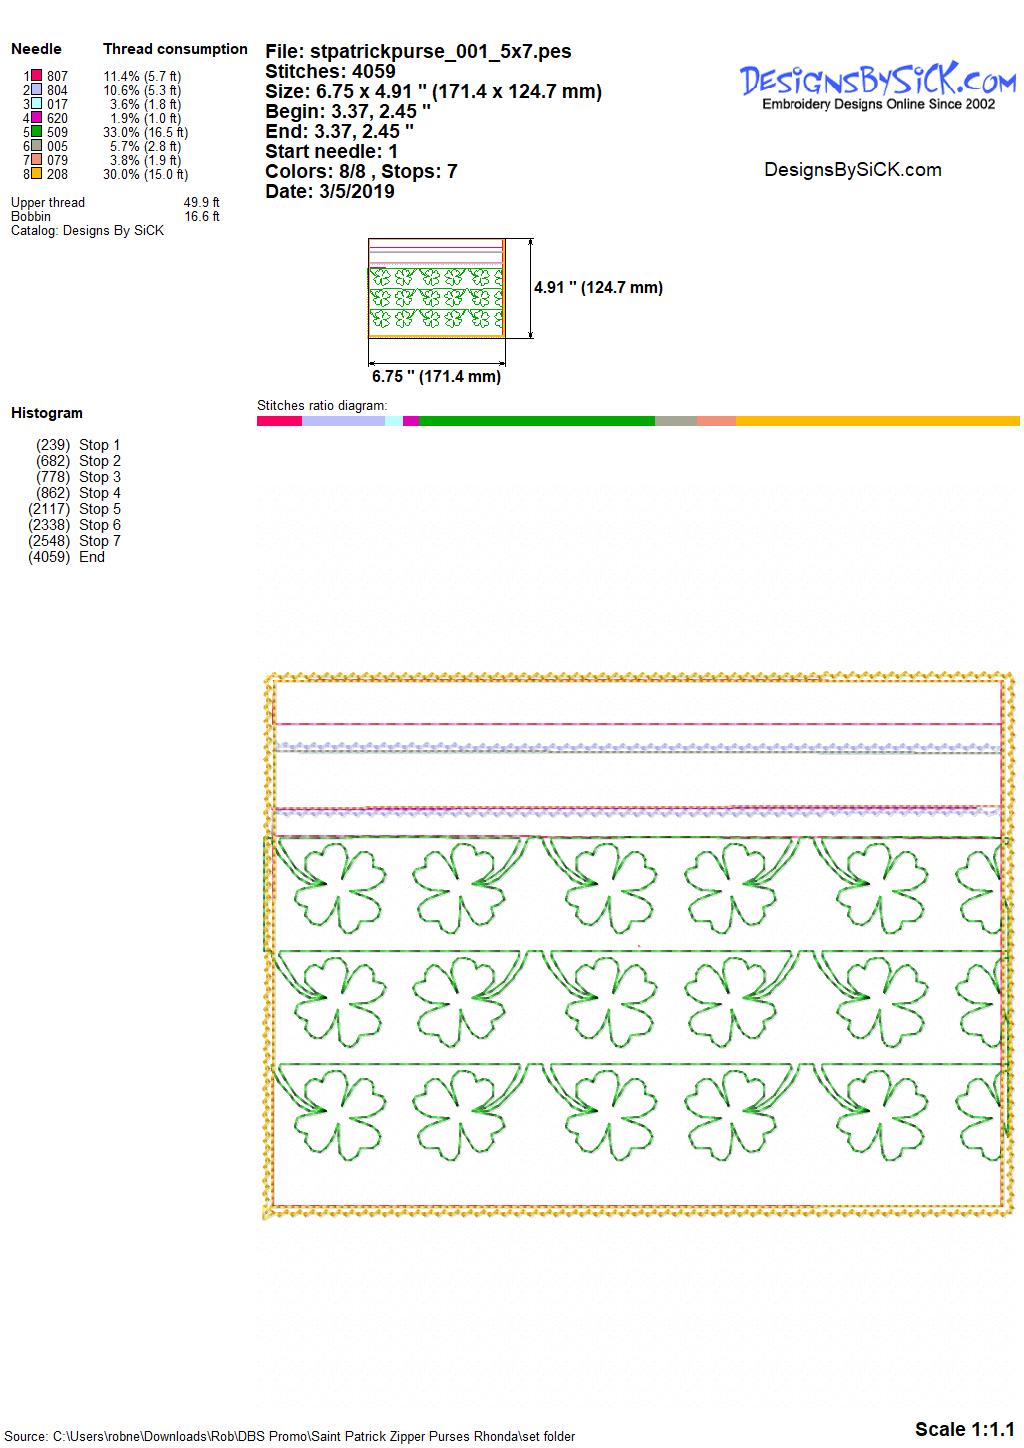Click the green segment of stitches ratio bar

tap(536, 421)
